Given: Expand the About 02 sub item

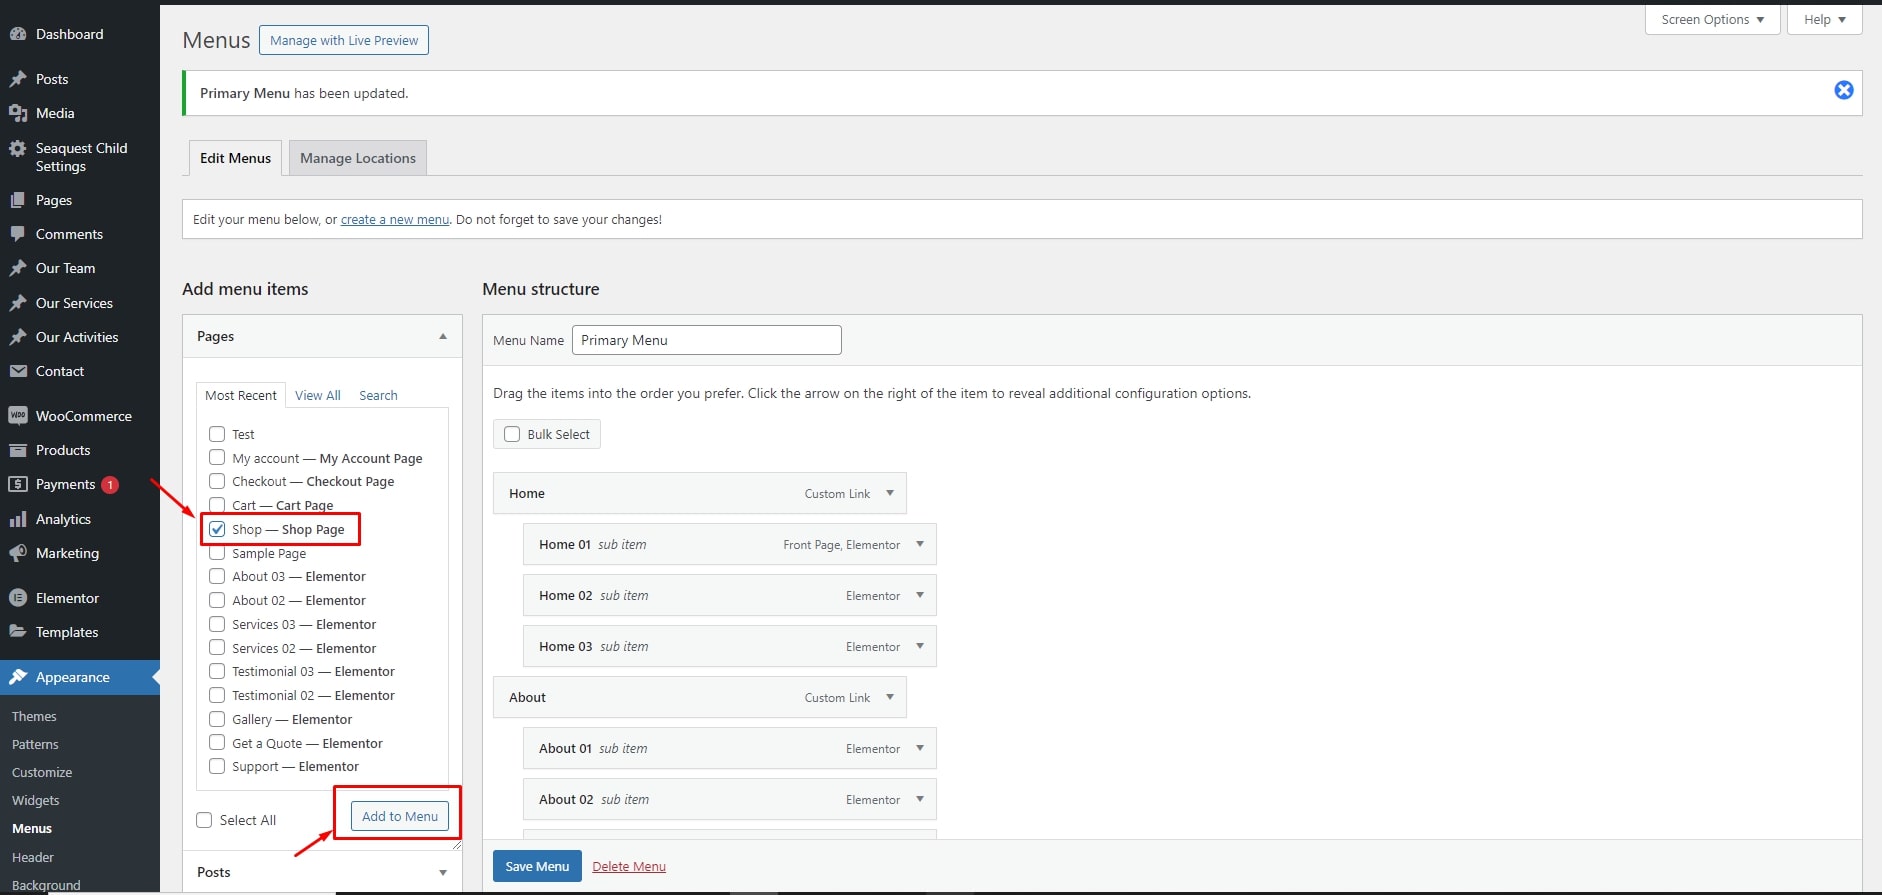Looking at the screenshot, I should (x=920, y=799).
